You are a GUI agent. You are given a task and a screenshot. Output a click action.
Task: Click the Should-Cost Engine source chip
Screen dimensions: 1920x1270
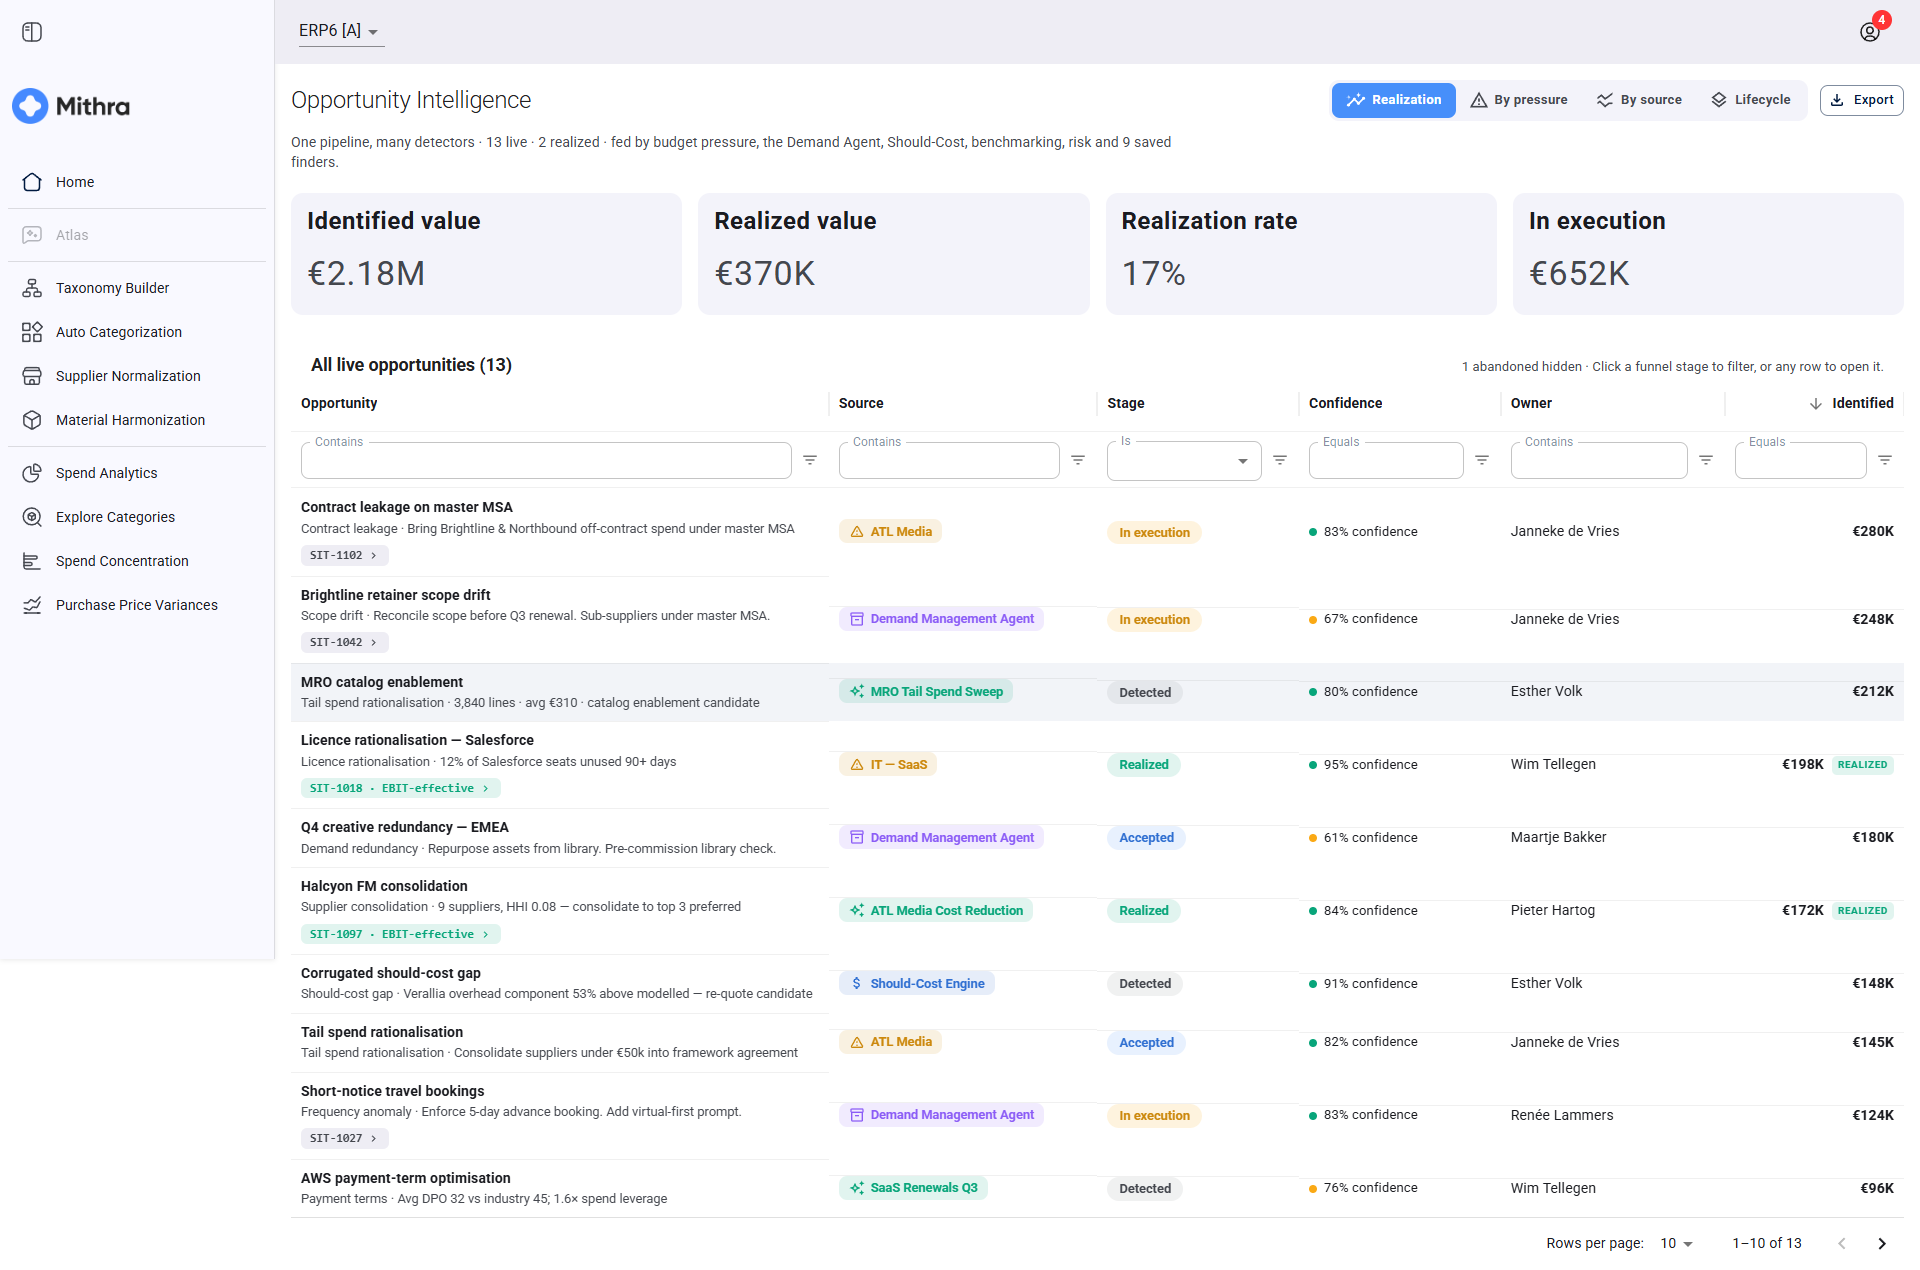917,983
